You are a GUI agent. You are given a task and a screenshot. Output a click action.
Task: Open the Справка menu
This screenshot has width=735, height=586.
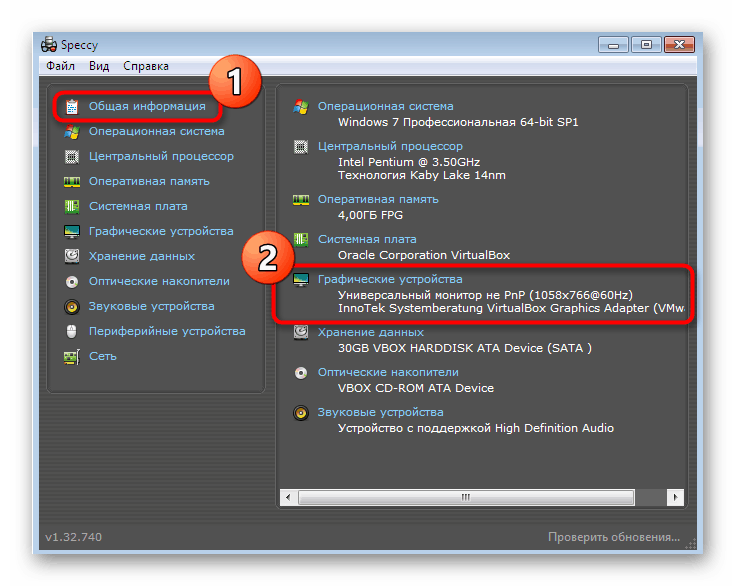146,66
